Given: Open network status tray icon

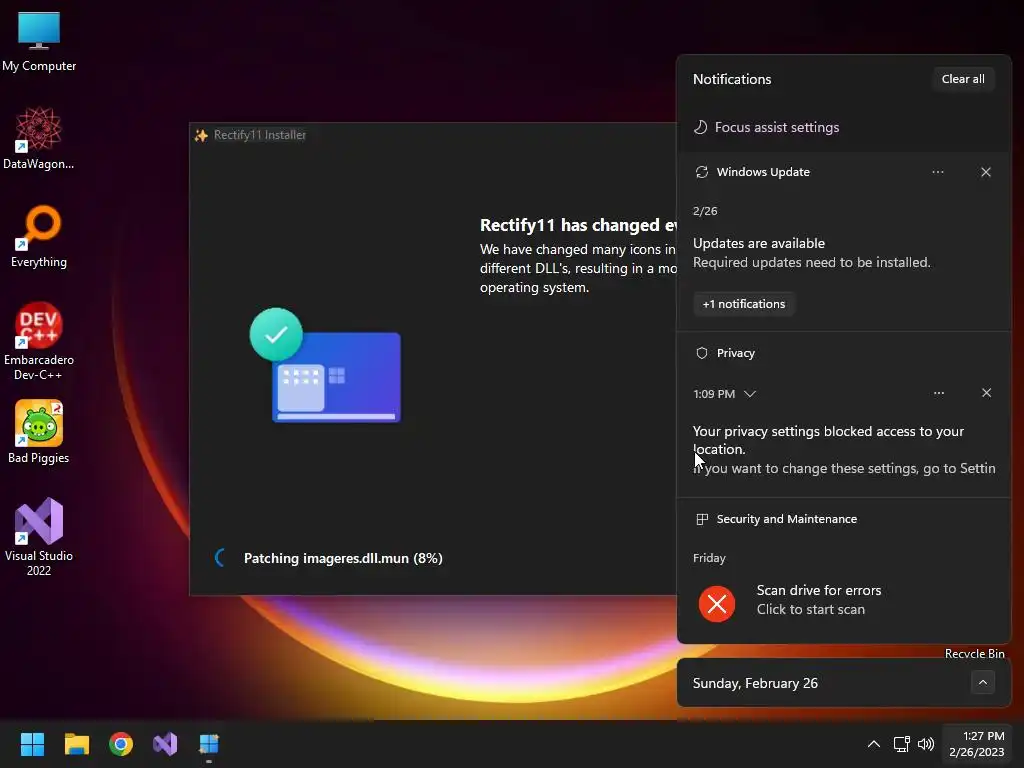Looking at the screenshot, I should coord(902,744).
